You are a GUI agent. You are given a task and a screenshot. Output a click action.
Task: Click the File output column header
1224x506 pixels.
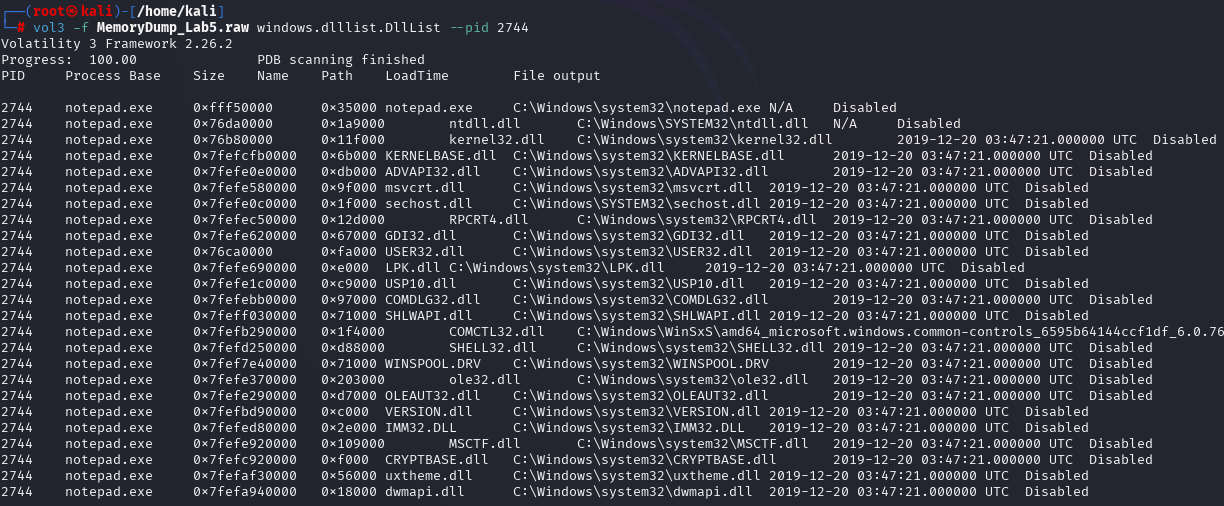pos(556,75)
